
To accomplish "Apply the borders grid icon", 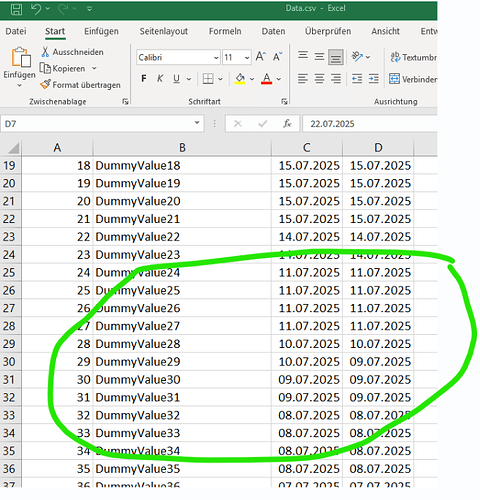I will point(208,79).
